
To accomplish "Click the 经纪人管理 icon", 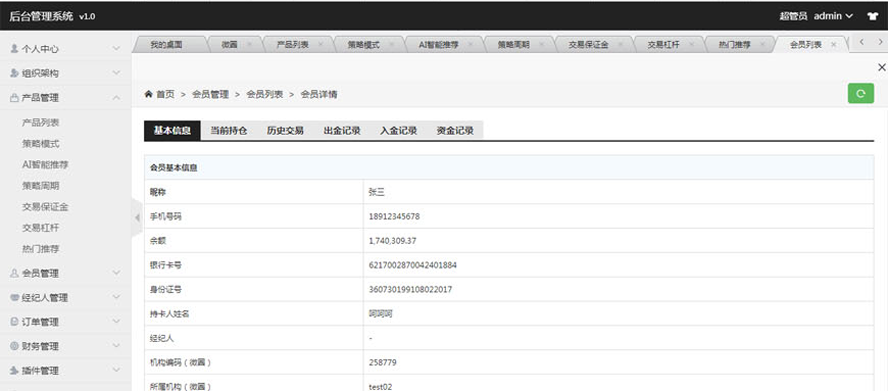I will tap(14, 298).
